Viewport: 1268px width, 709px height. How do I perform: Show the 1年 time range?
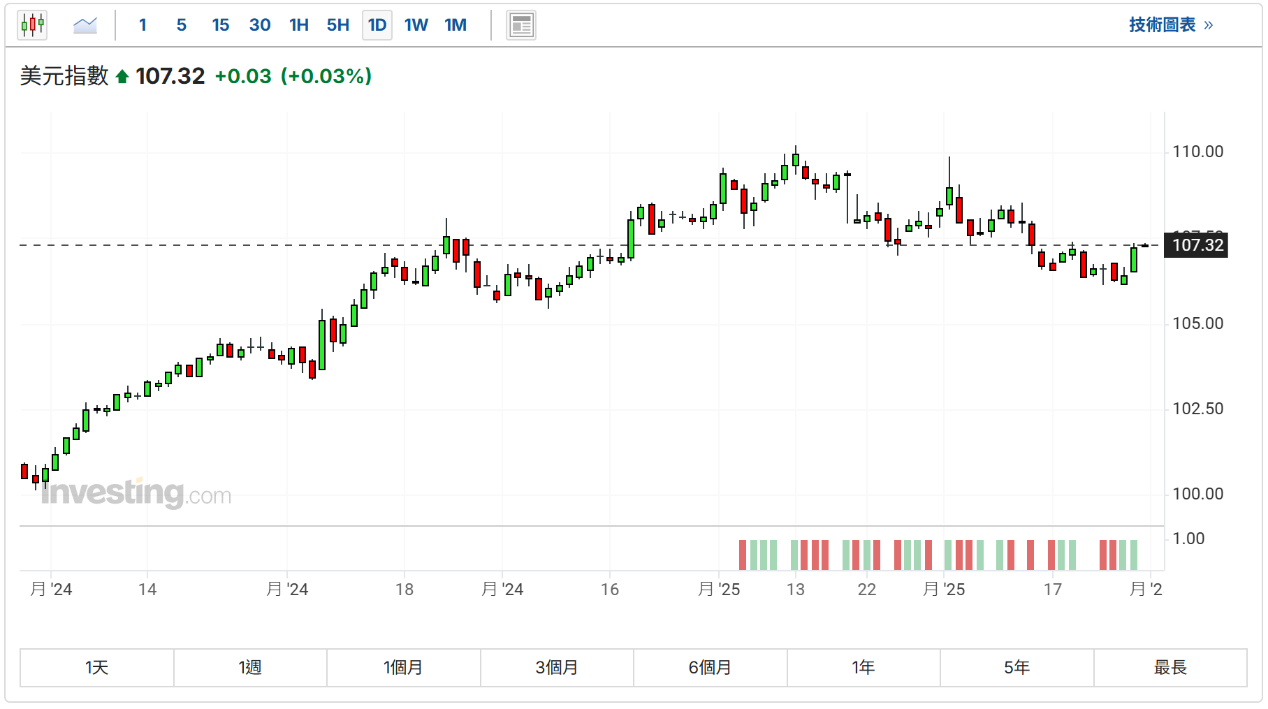coord(863,667)
